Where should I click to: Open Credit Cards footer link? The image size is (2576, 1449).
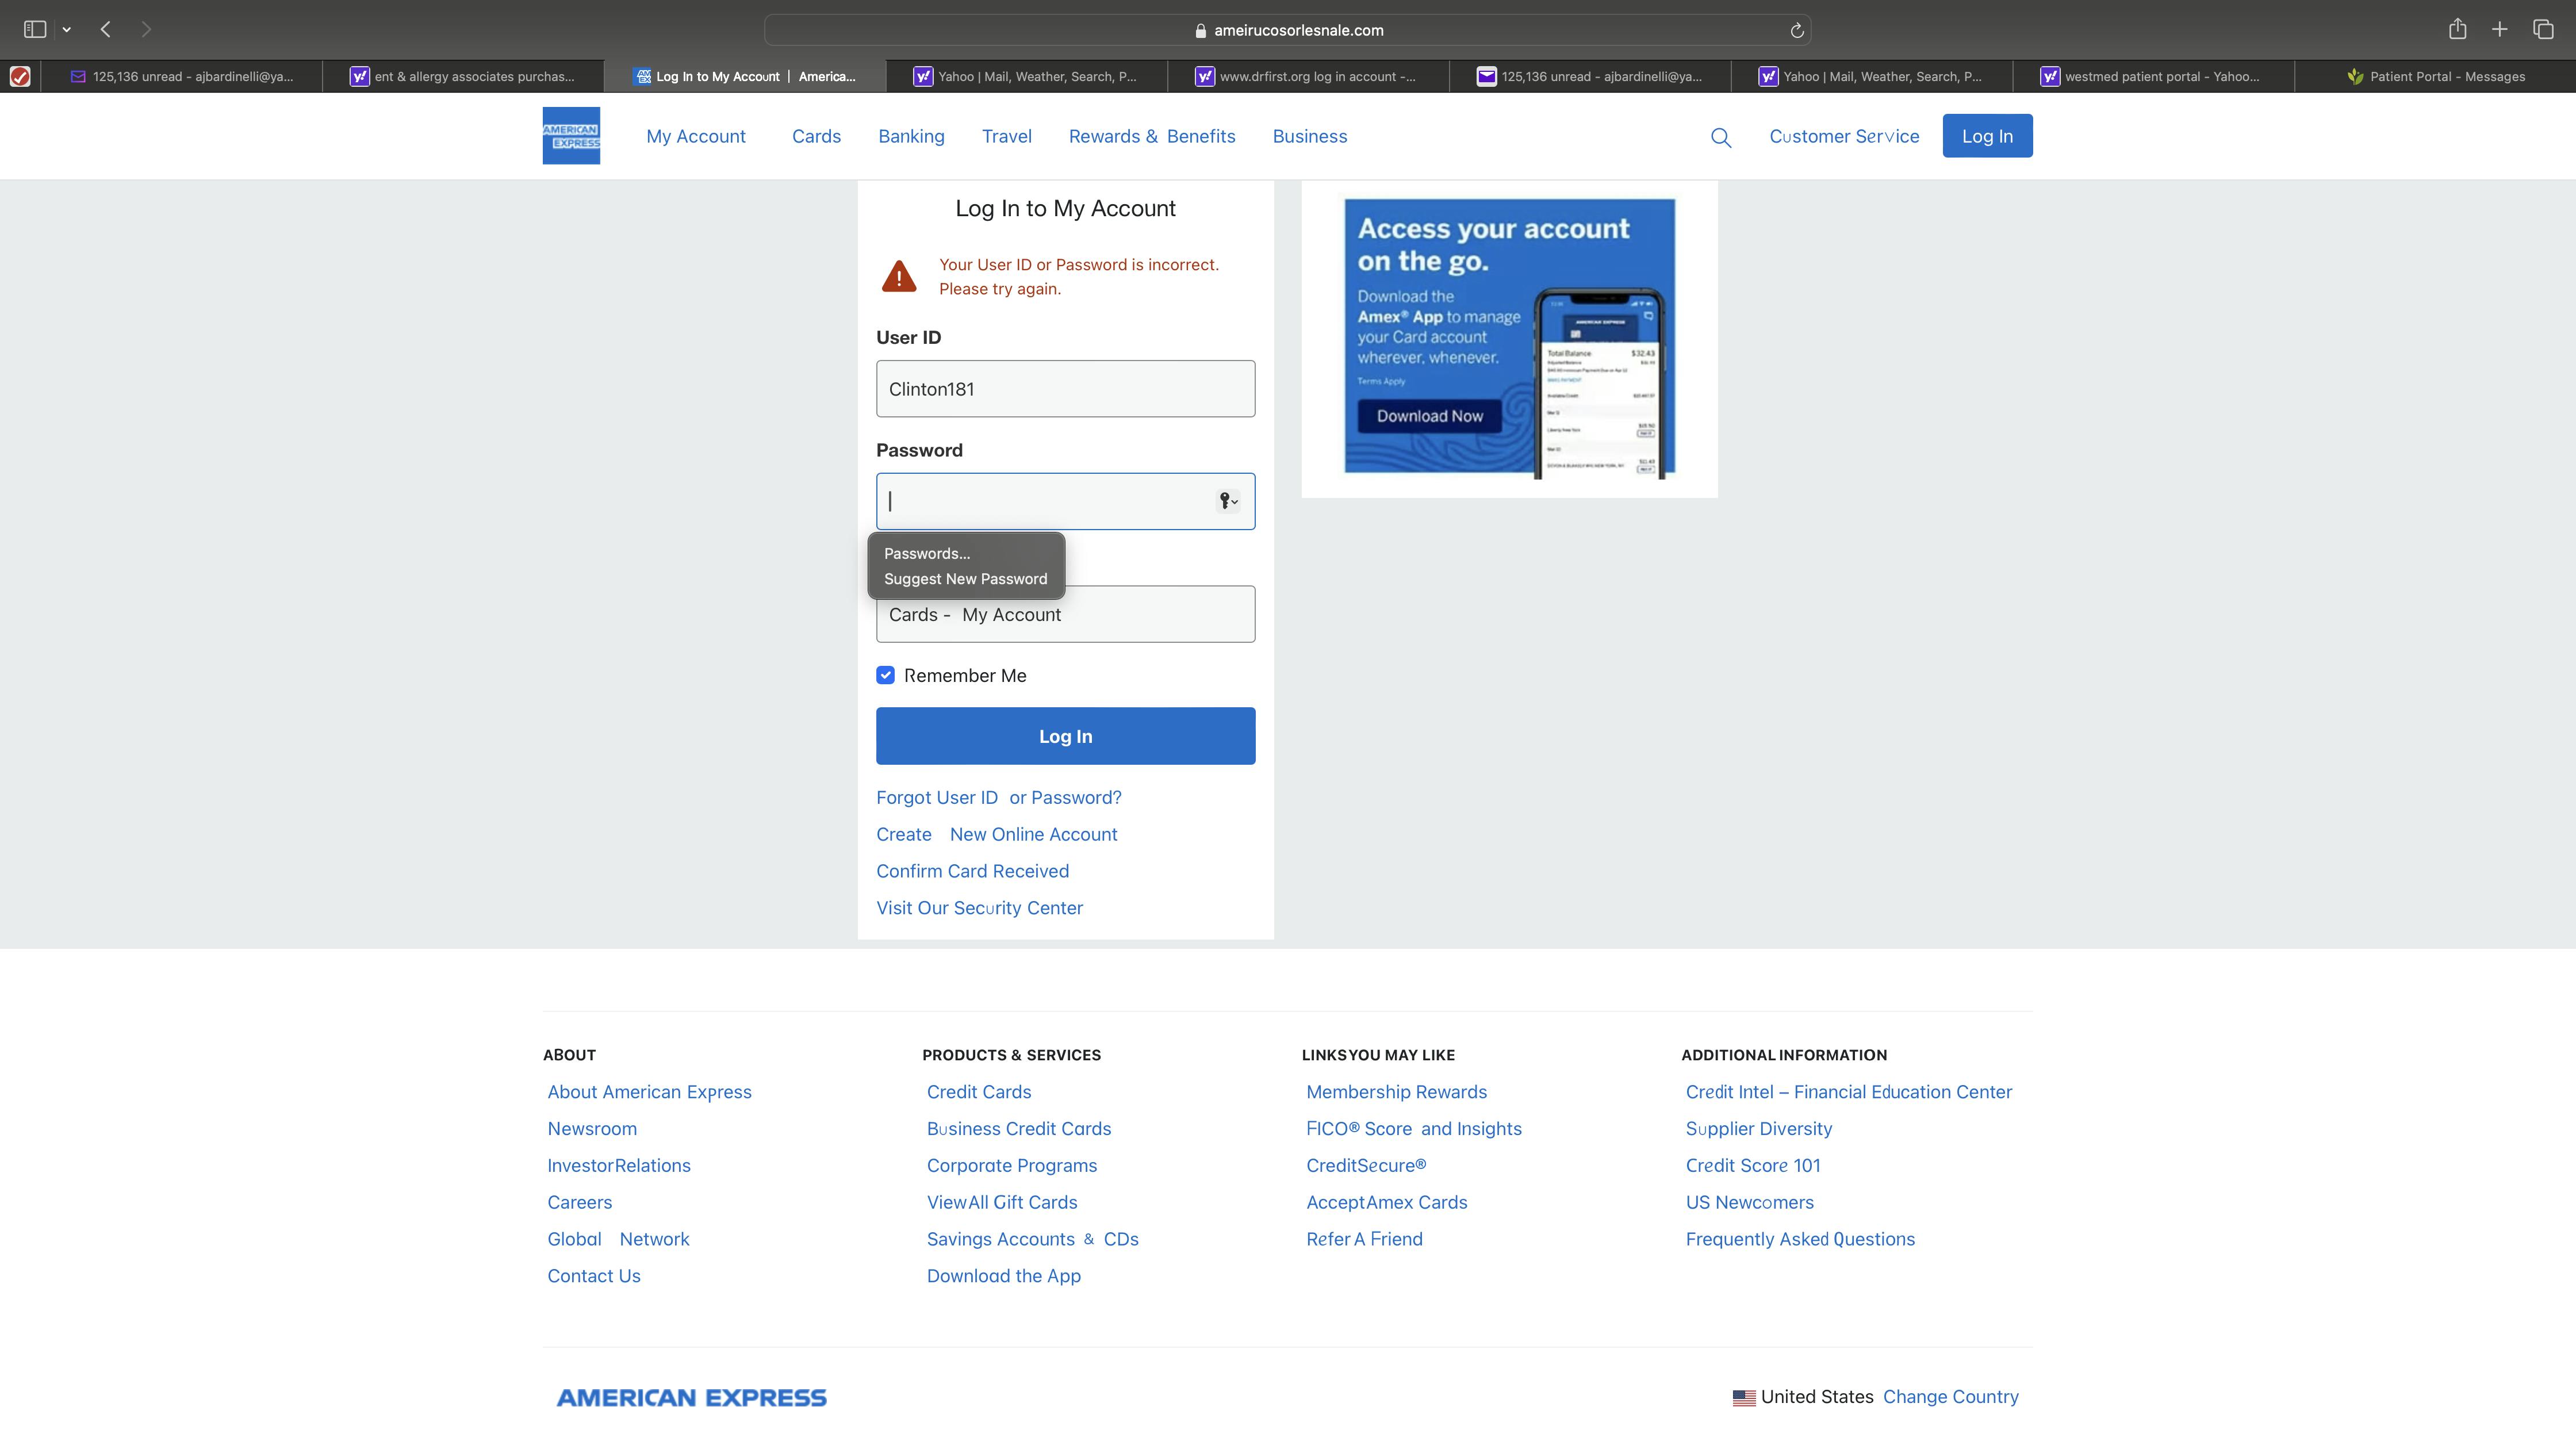[978, 1092]
